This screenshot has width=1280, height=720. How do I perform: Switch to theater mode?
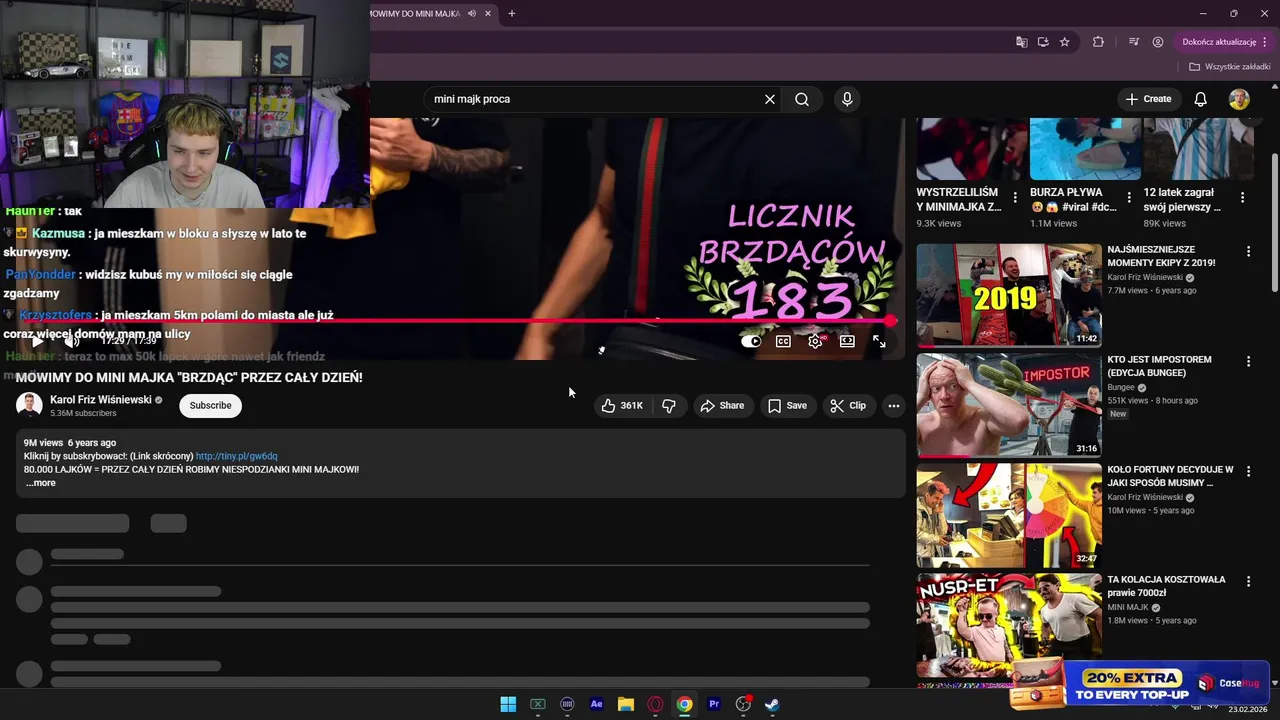847,341
